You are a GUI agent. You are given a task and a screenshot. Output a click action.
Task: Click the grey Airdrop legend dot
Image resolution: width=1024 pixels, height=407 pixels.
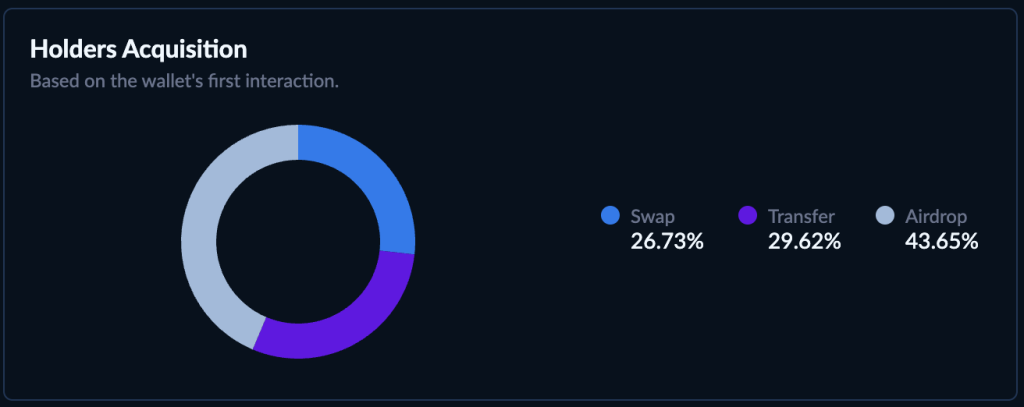tap(884, 216)
